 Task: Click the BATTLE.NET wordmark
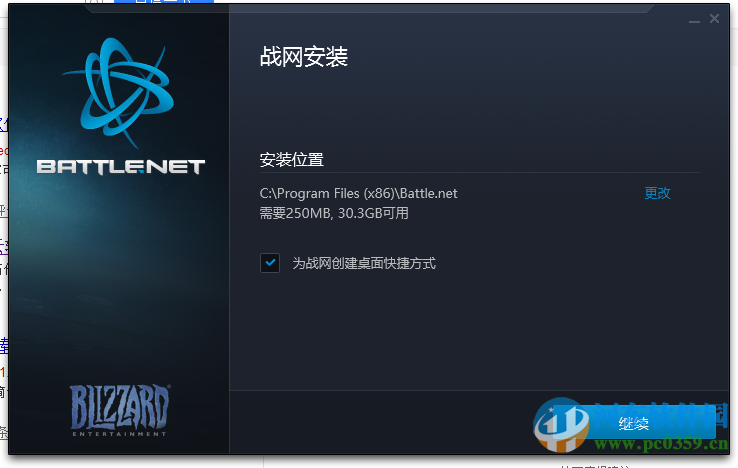click(x=121, y=167)
